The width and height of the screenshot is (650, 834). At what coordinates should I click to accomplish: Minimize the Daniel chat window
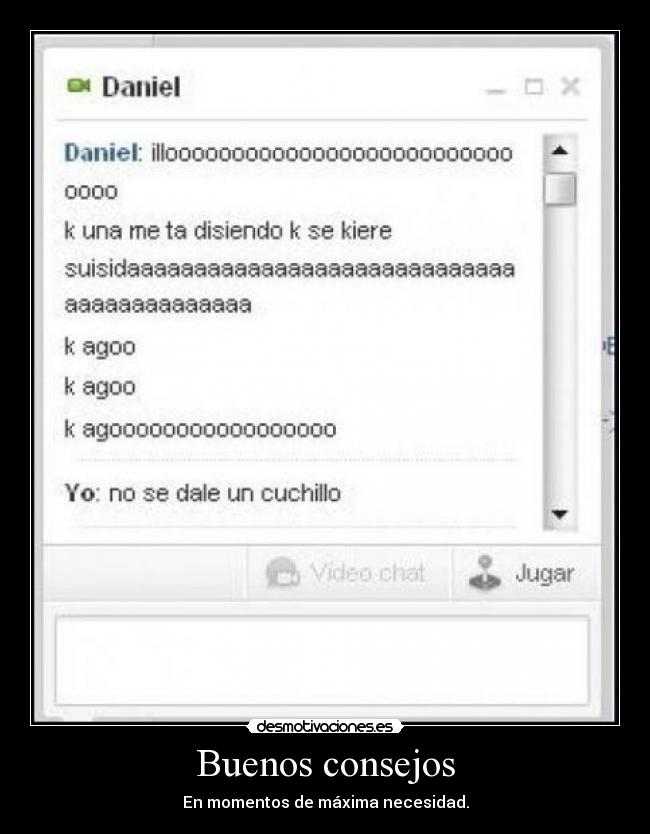(x=495, y=90)
